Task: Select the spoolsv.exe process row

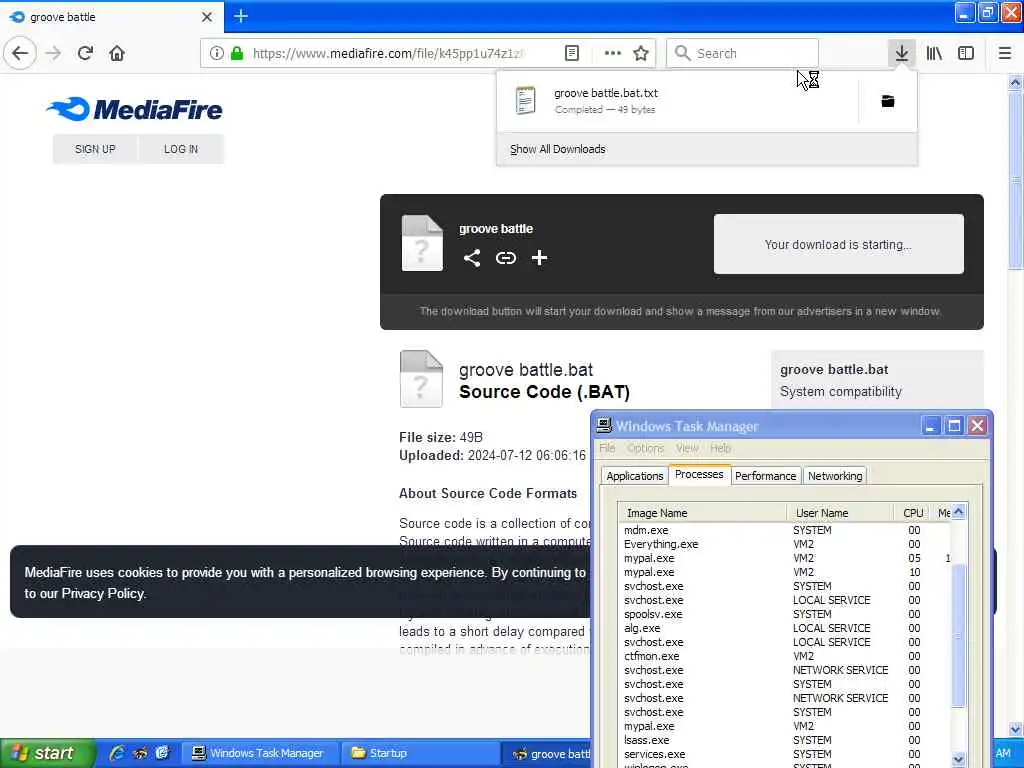Action: [x=785, y=614]
